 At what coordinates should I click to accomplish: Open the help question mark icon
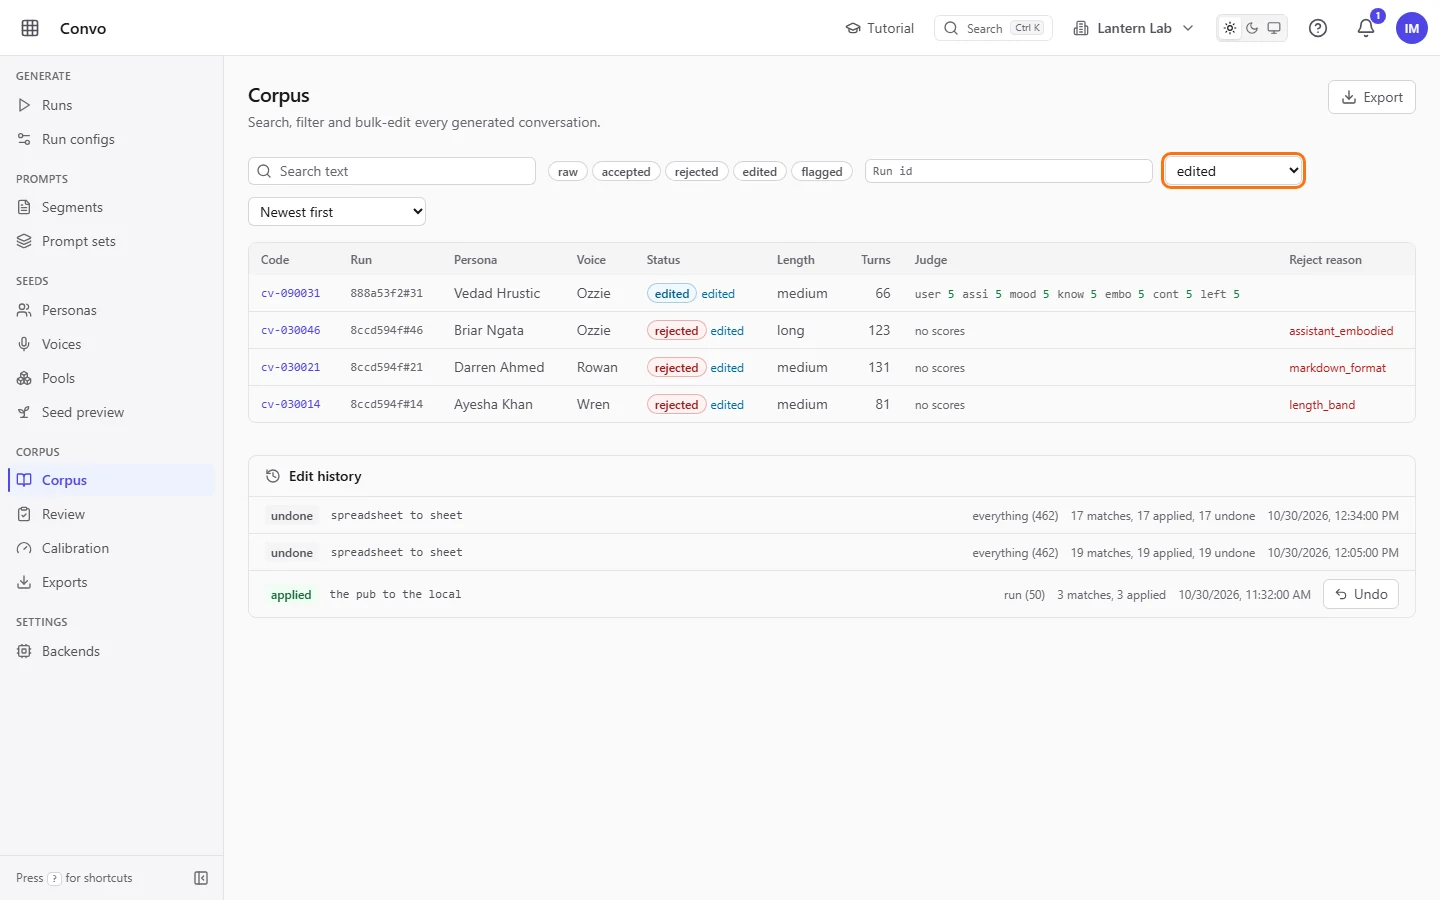(x=1318, y=28)
